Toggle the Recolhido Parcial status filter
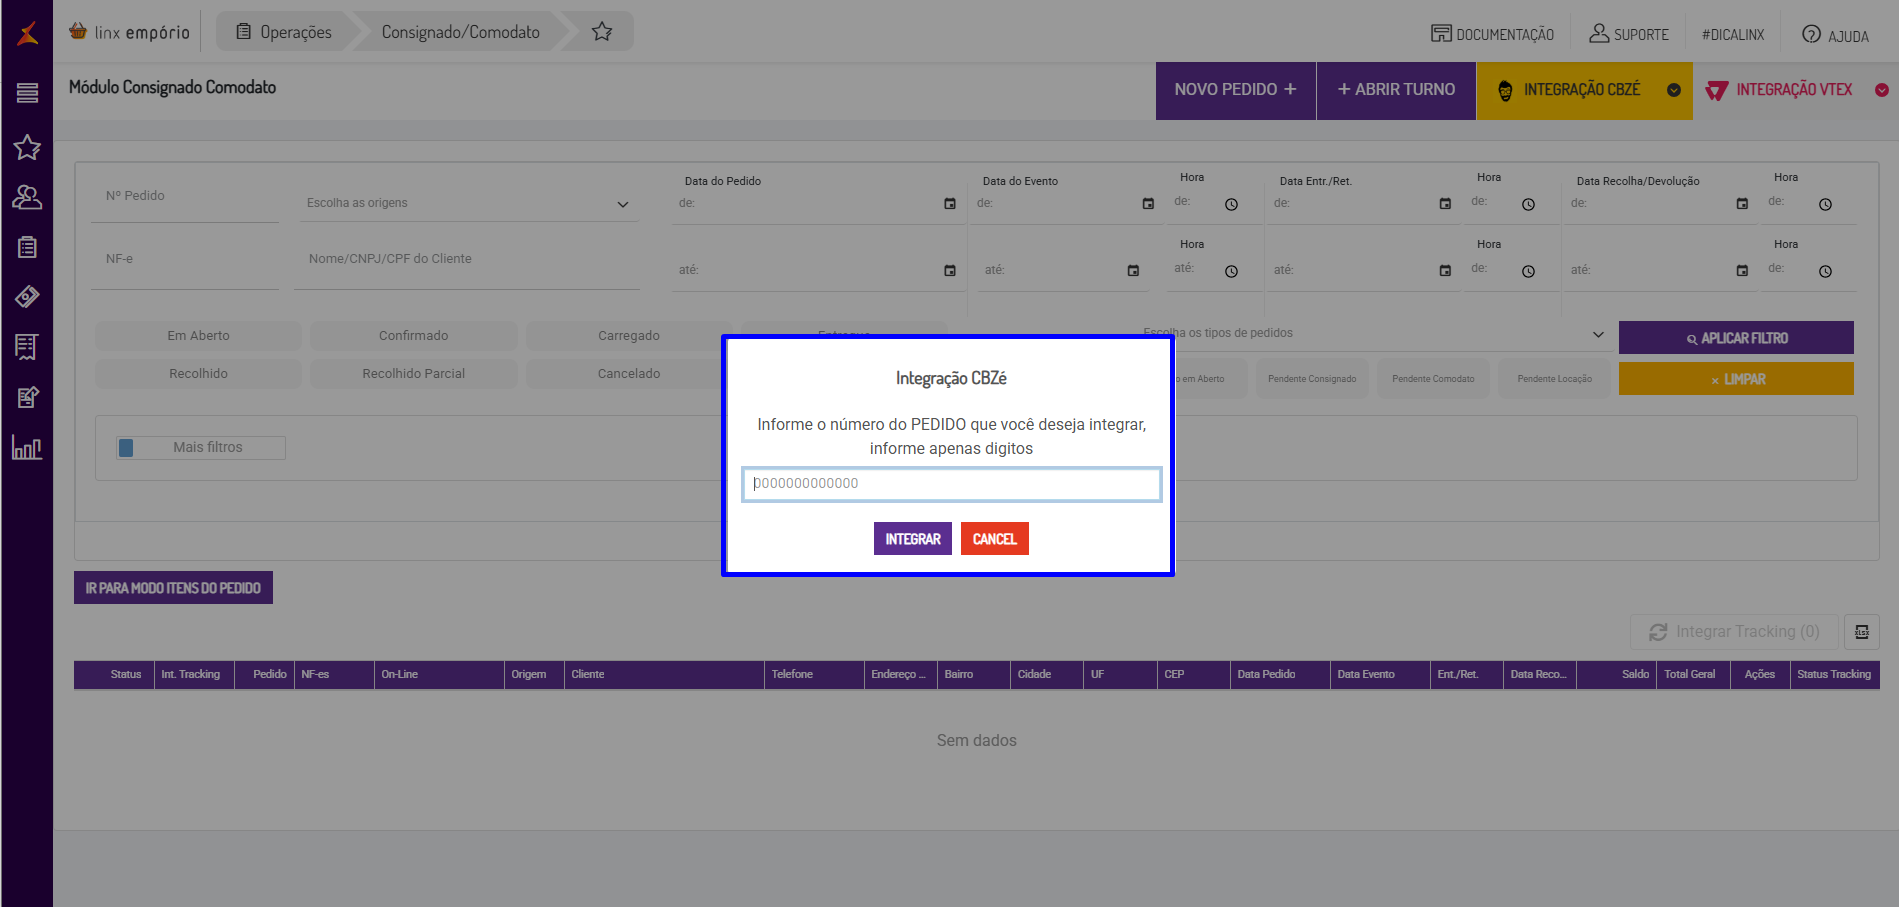1899x907 pixels. [414, 374]
